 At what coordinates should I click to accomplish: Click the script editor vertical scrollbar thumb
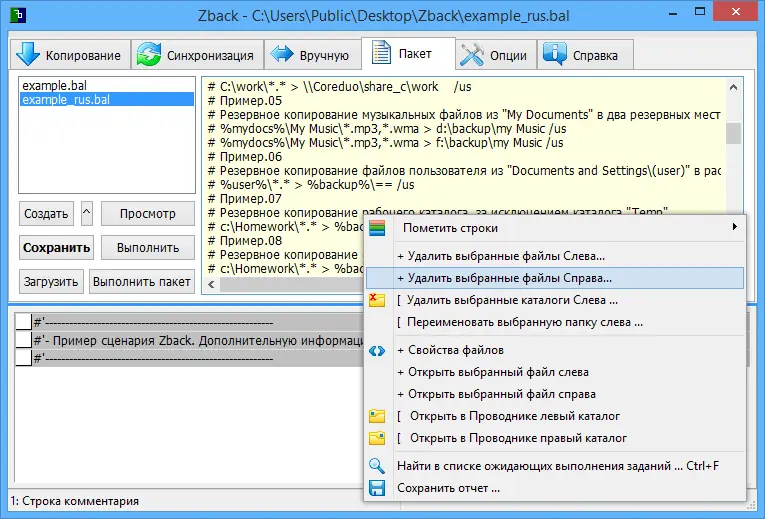(x=733, y=133)
